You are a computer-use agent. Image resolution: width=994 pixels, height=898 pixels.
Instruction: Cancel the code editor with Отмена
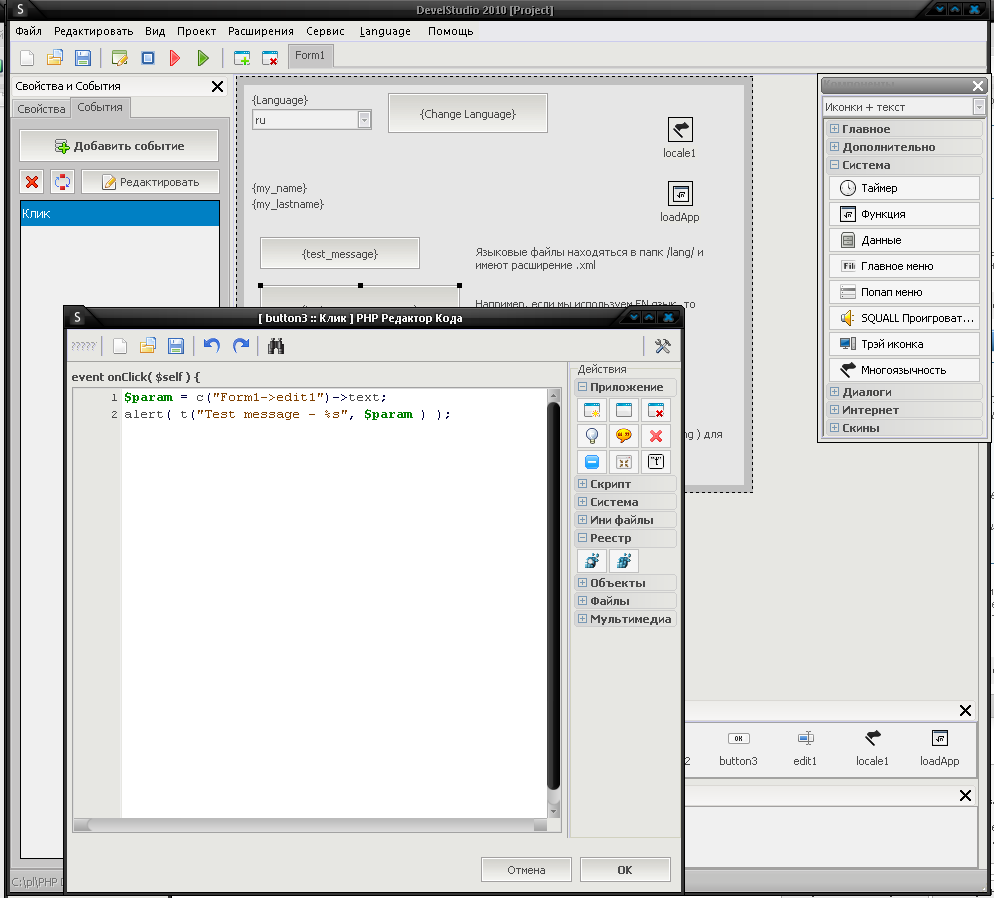[x=526, y=870]
